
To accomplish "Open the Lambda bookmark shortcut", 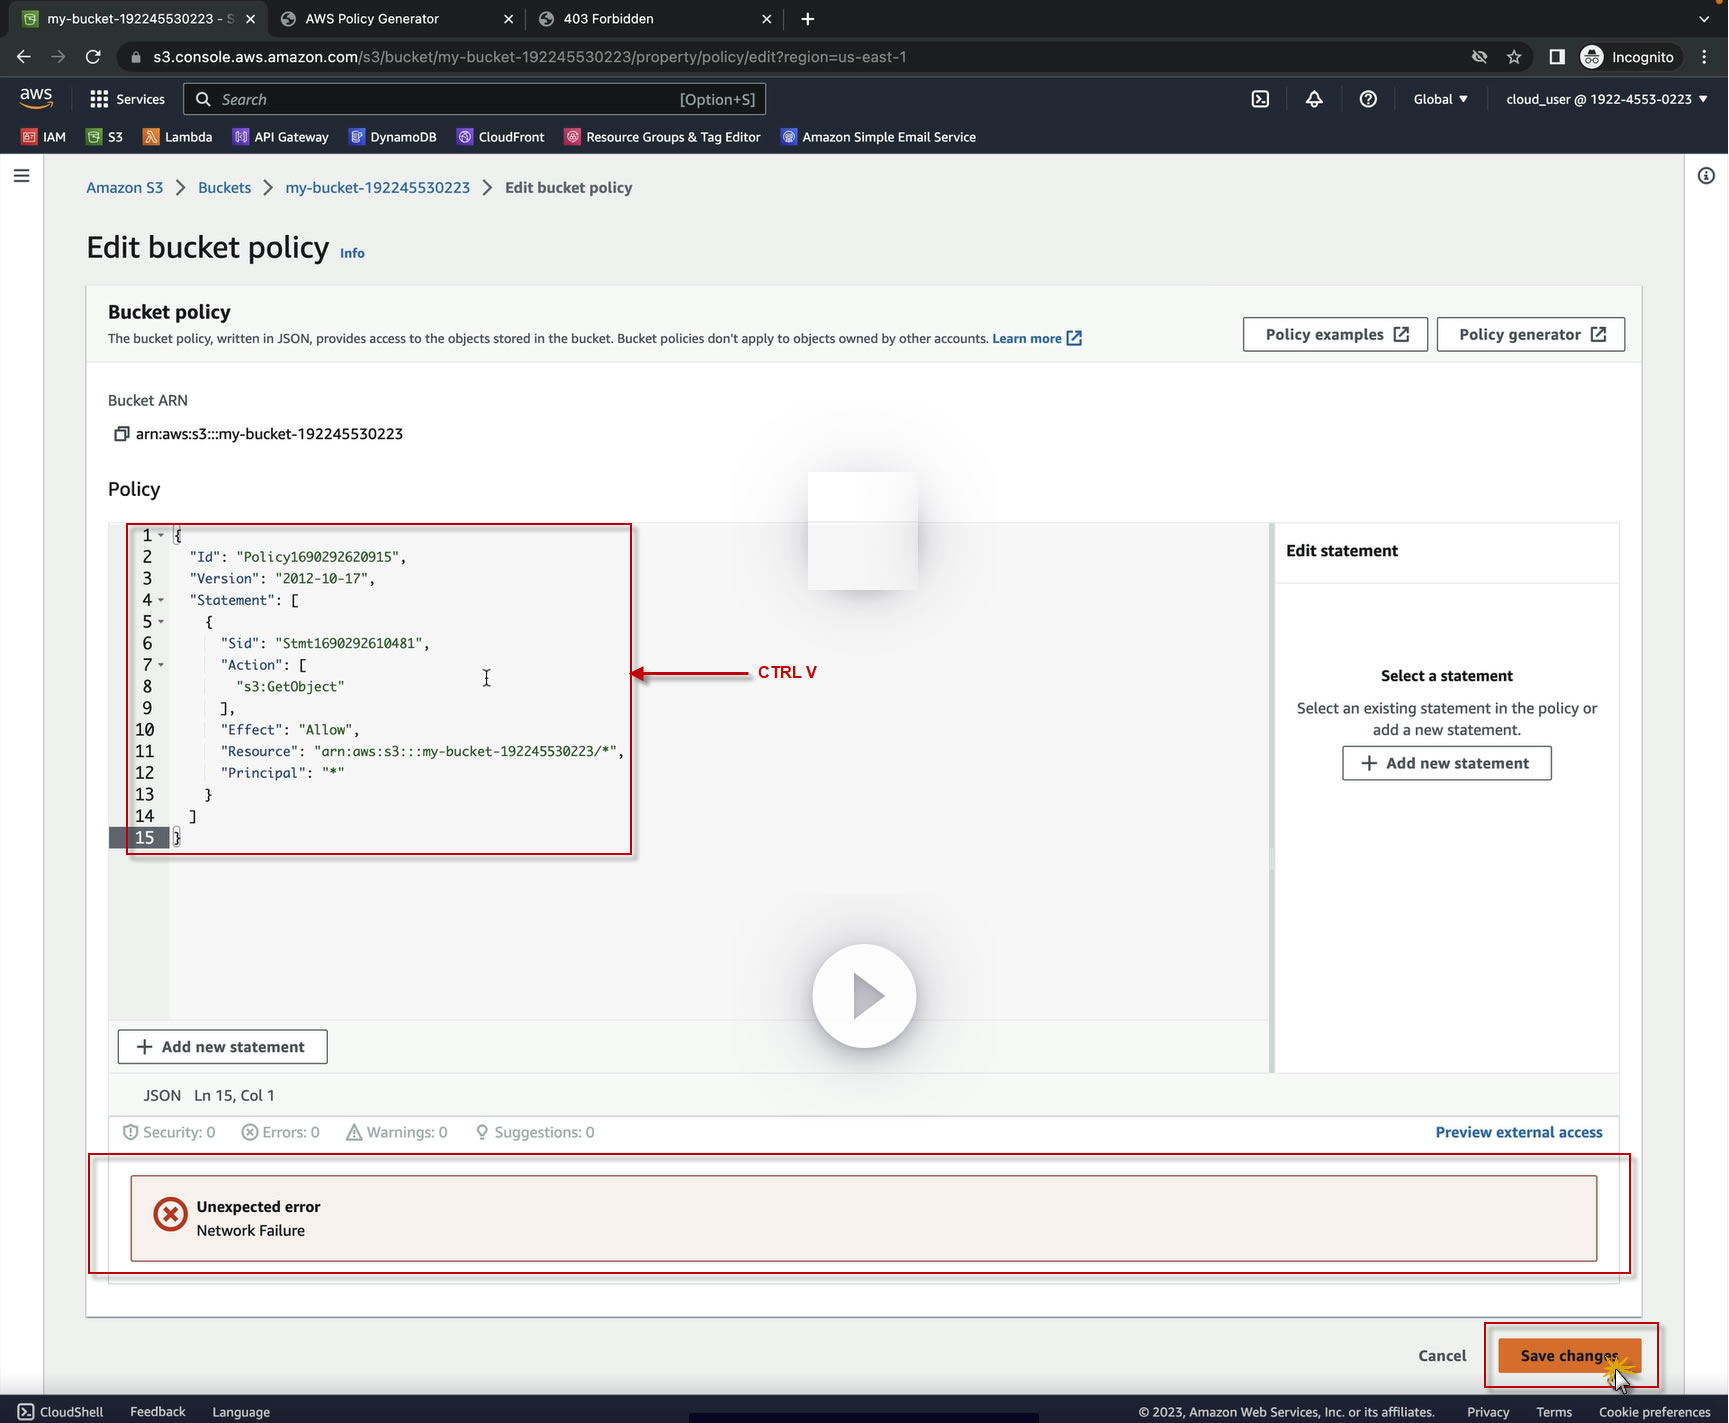I will click(x=178, y=137).
